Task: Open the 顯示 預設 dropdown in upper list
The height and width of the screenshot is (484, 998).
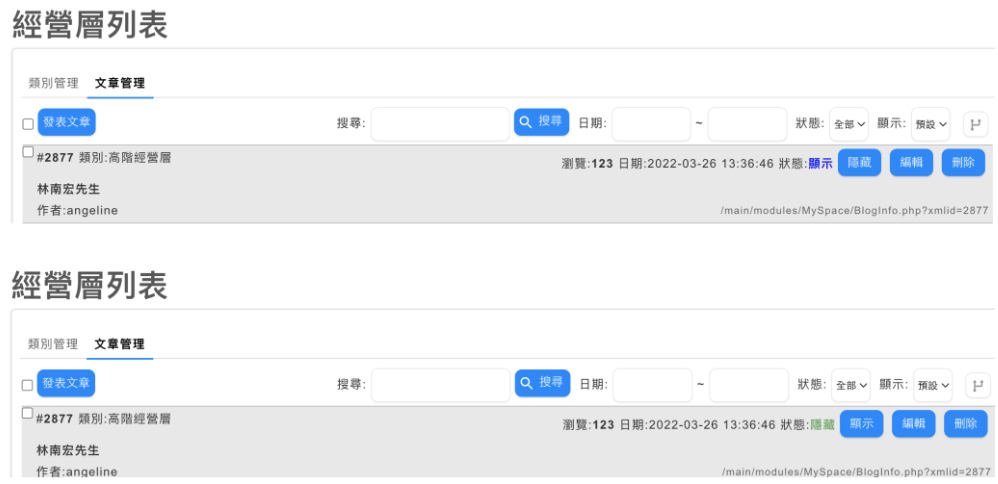Action: (930, 124)
